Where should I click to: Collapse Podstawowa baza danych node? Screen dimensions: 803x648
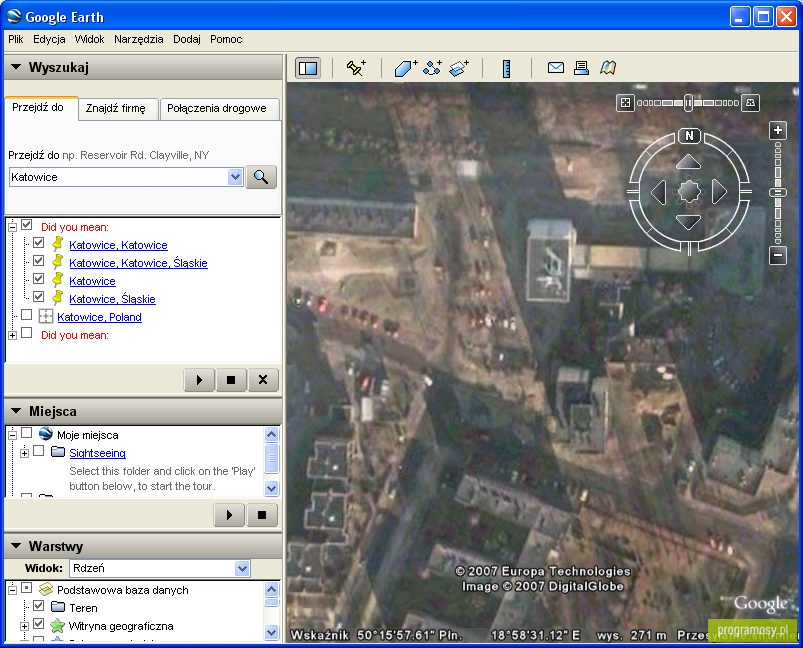pyautogui.click(x=13, y=590)
